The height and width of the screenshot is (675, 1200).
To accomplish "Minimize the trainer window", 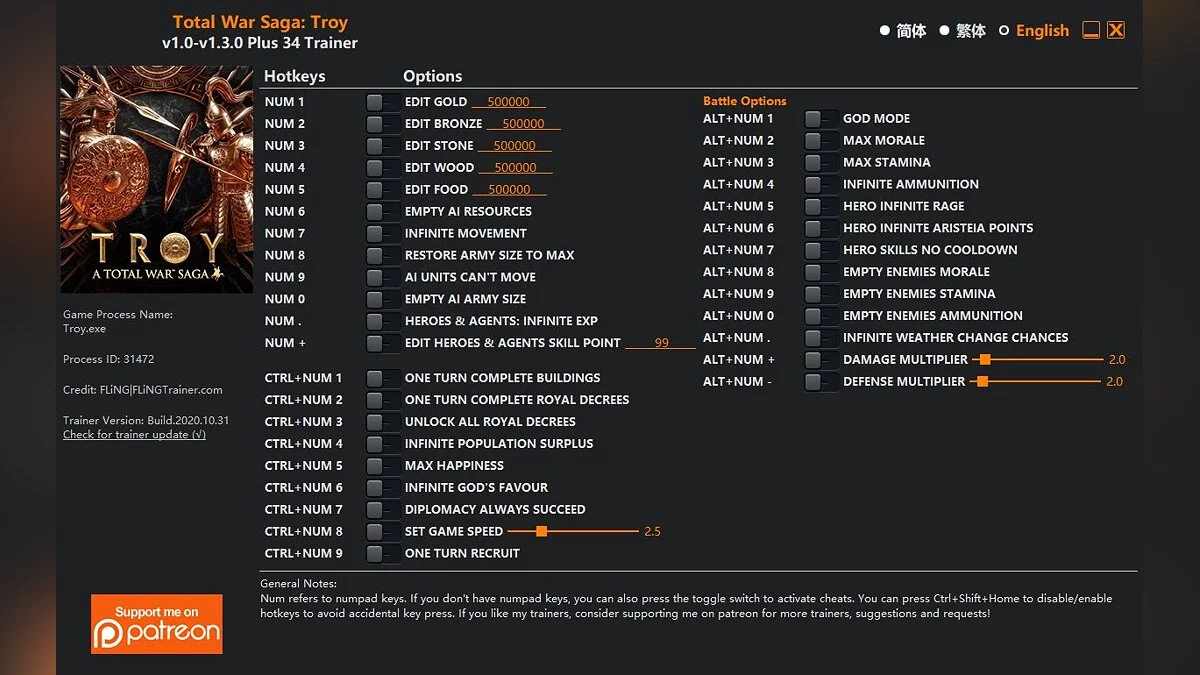I will click(x=1091, y=30).
